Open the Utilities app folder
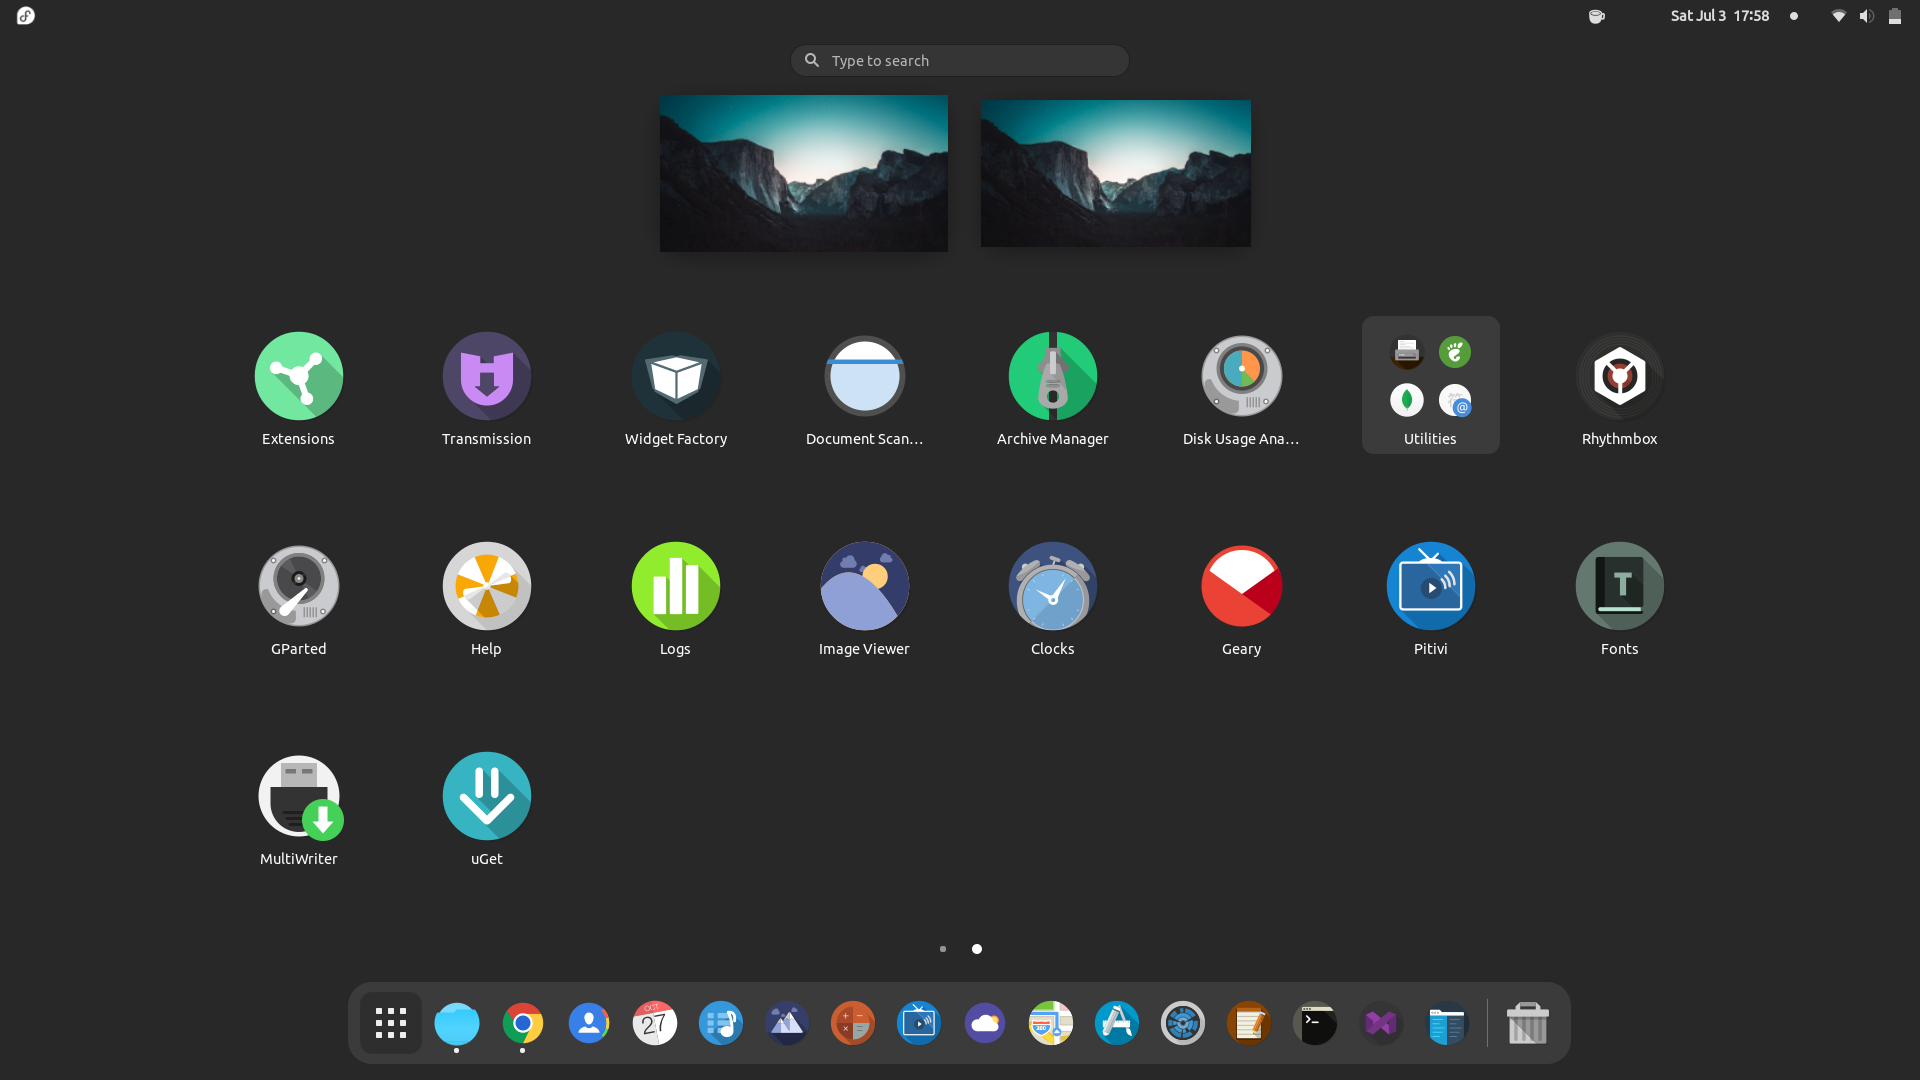Image resolution: width=1920 pixels, height=1080 pixels. [1430, 385]
